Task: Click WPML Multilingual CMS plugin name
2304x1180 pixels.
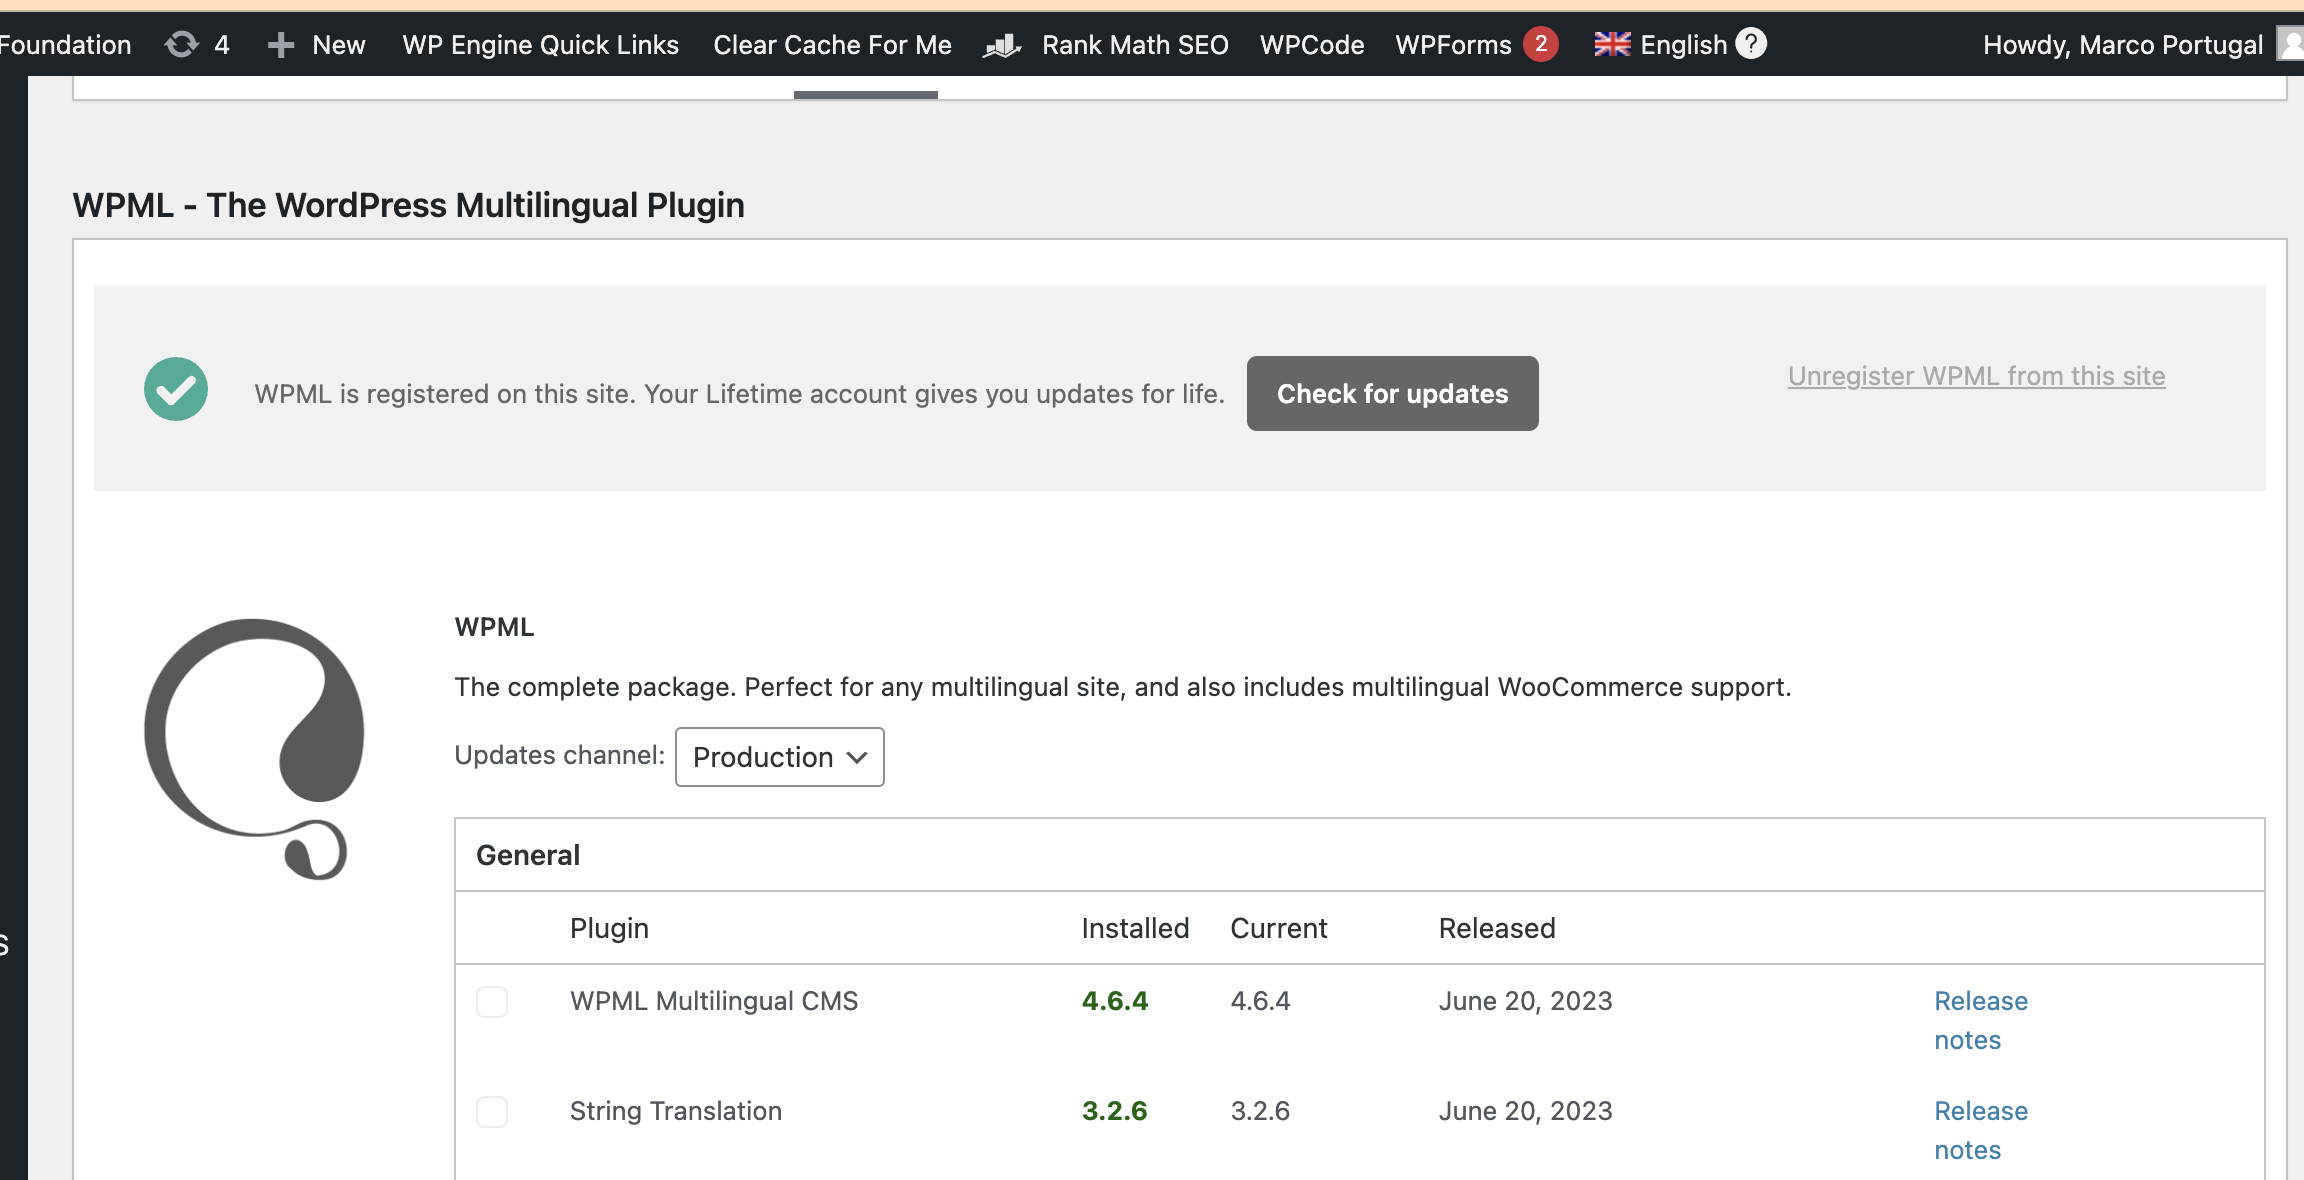Action: [714, 1001]
